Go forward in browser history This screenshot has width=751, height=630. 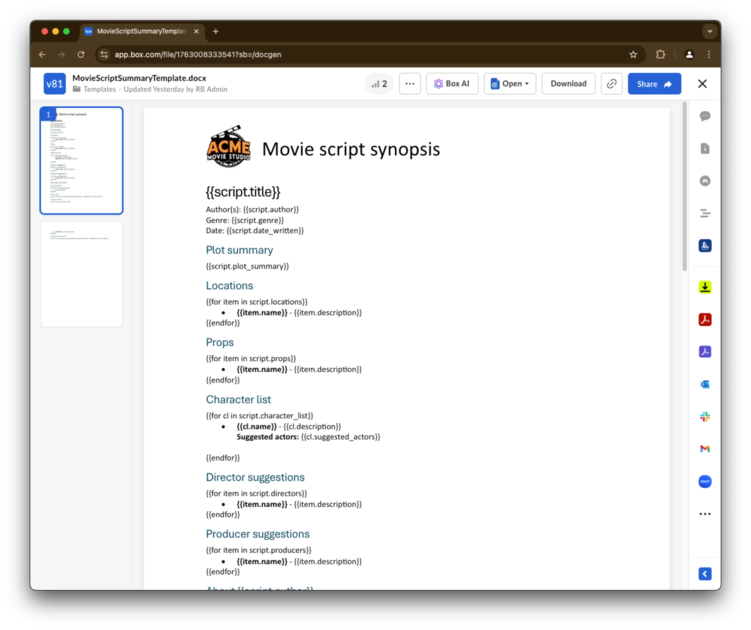[x=61, y=55]
